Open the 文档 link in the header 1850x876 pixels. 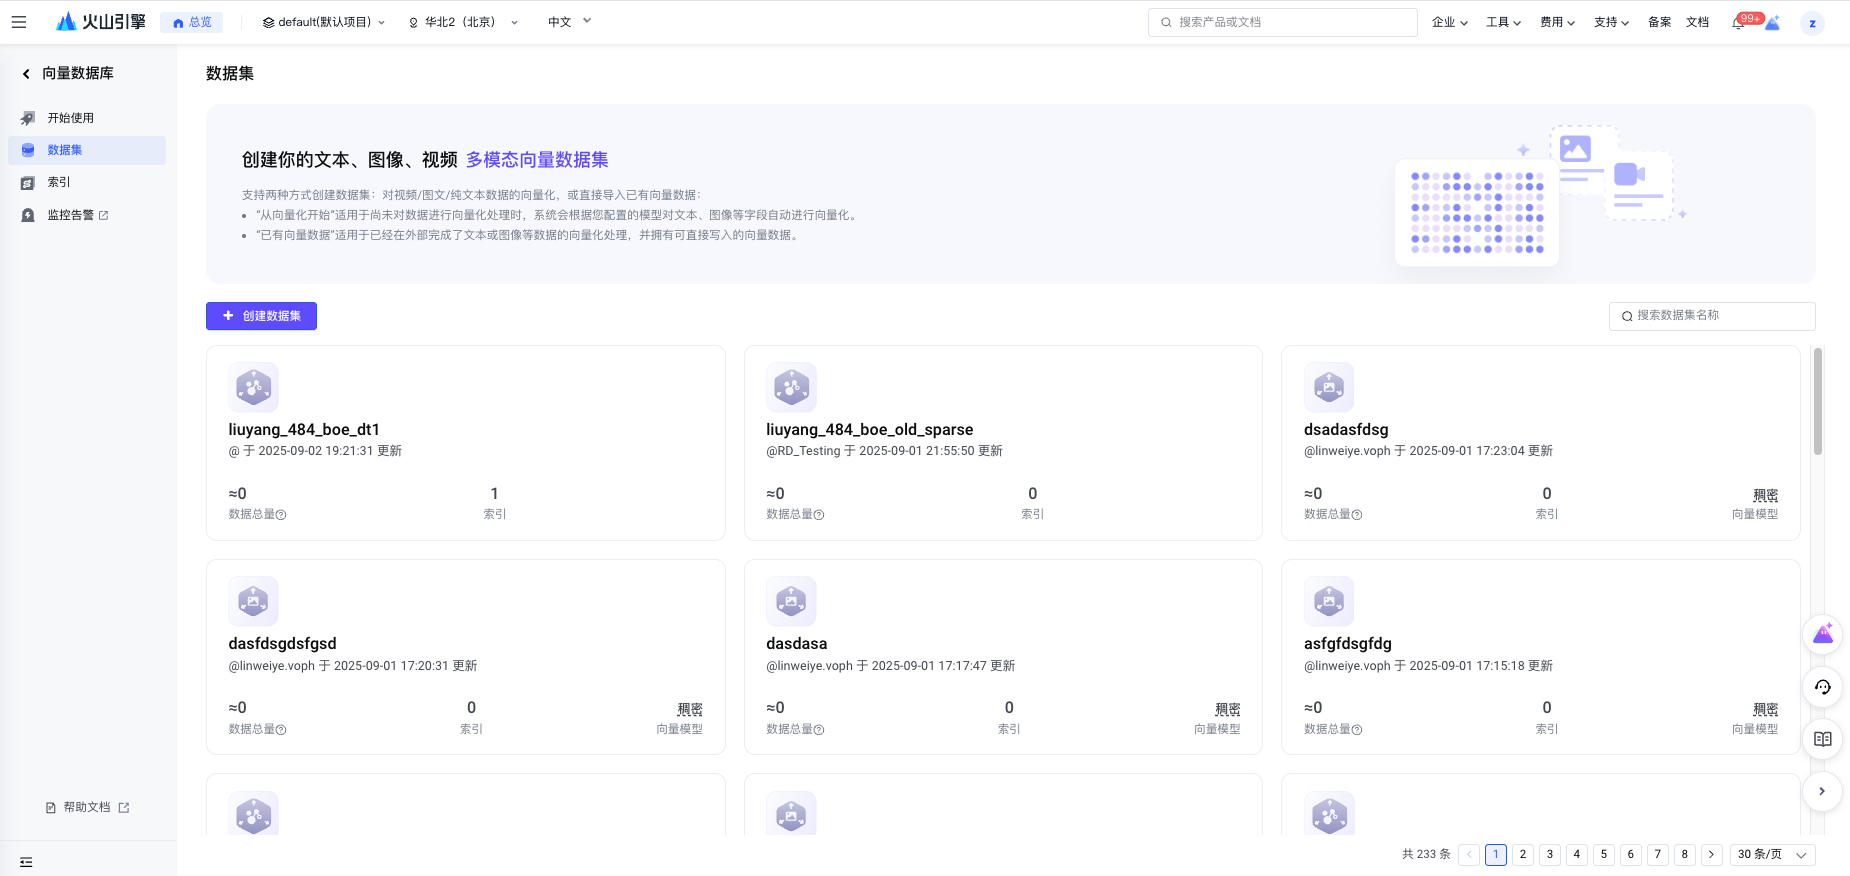tap(1698, 22)
